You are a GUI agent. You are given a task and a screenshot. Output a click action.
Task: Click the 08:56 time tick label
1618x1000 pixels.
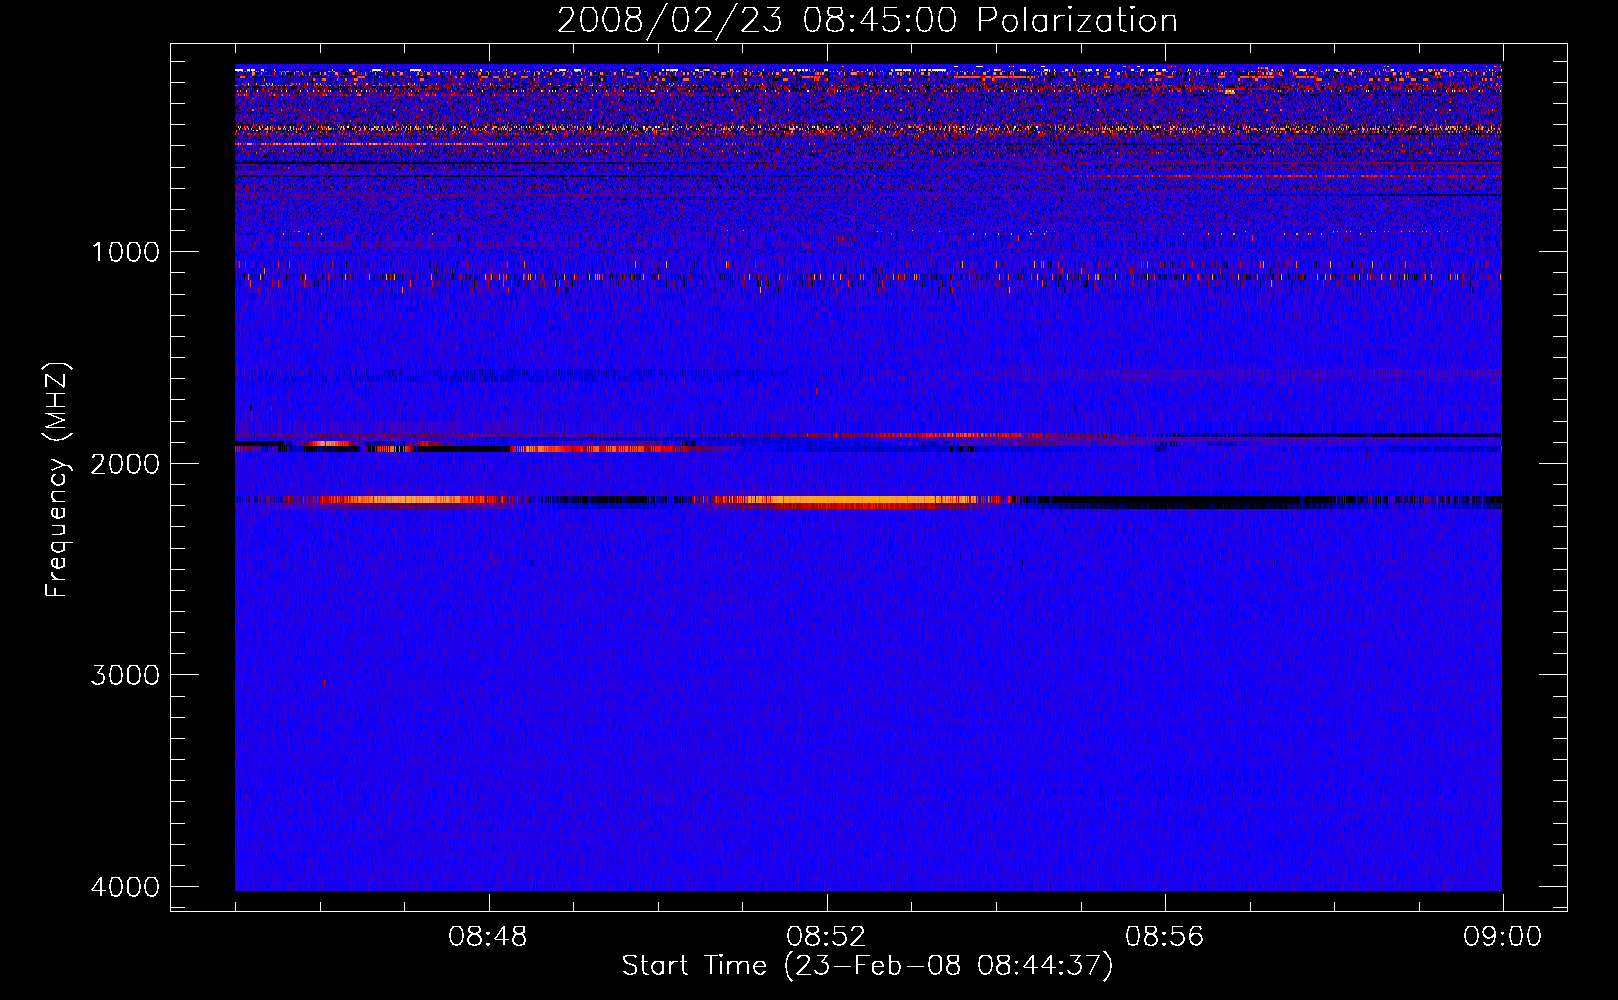pyautogui.click(x=1164, y=937)
